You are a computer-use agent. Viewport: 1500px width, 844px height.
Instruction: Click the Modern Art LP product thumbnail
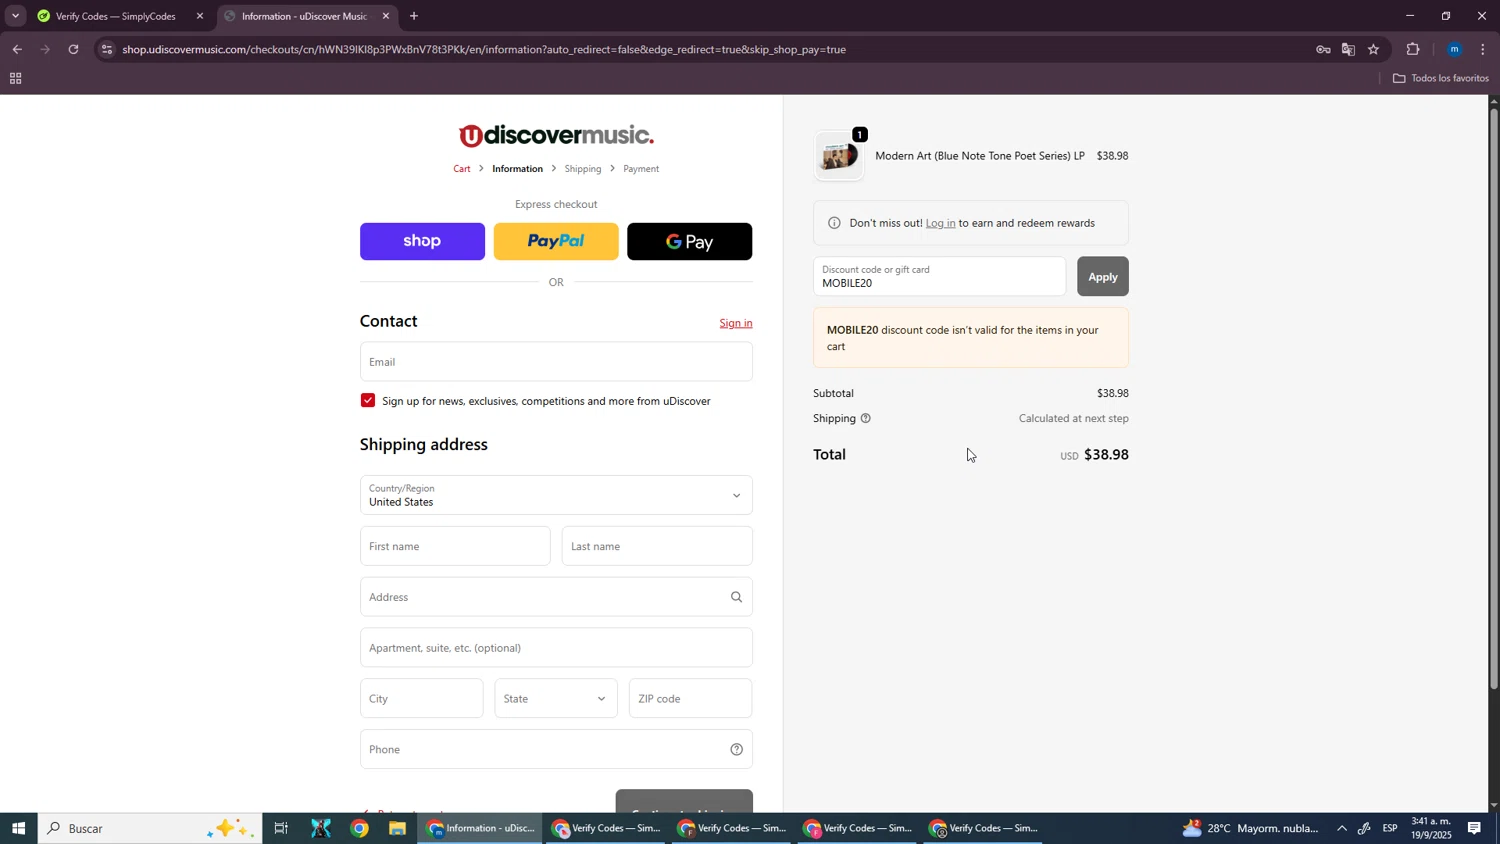839,156
